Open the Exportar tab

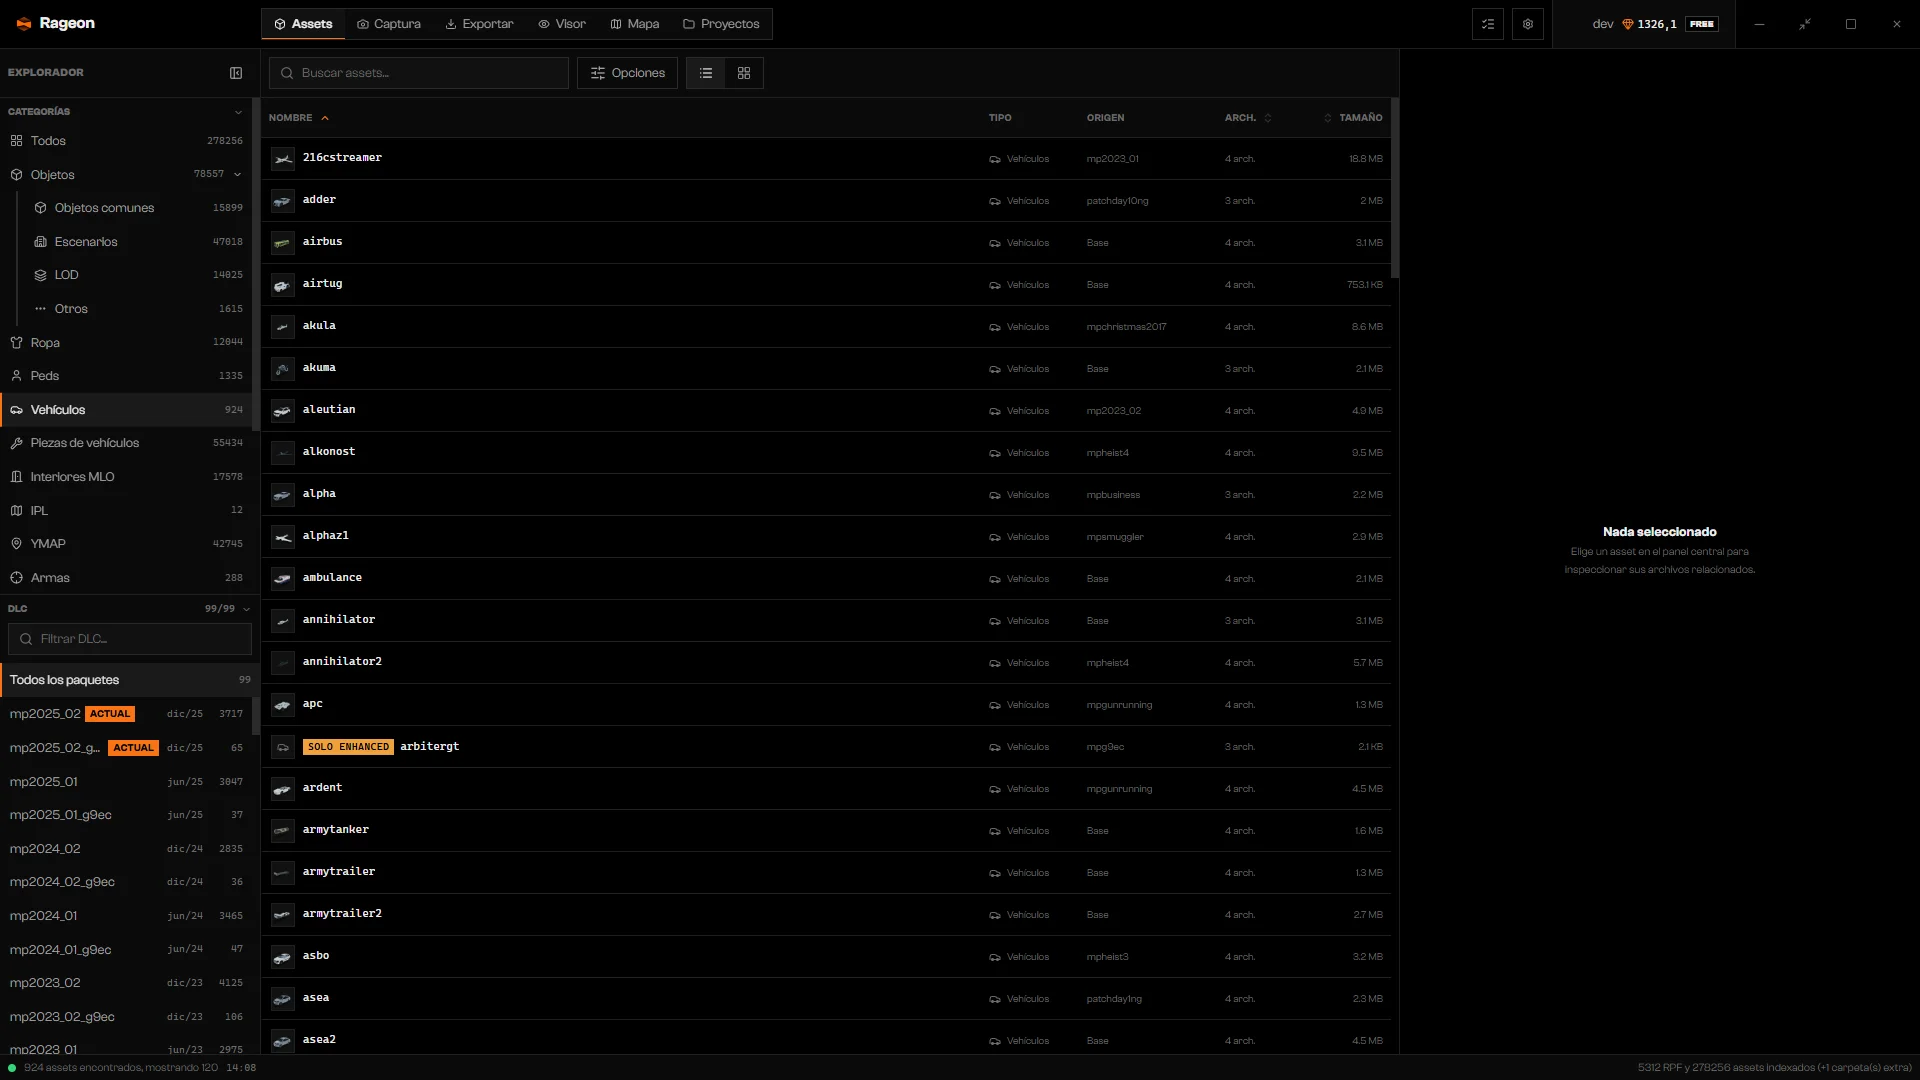coord(479,24)
